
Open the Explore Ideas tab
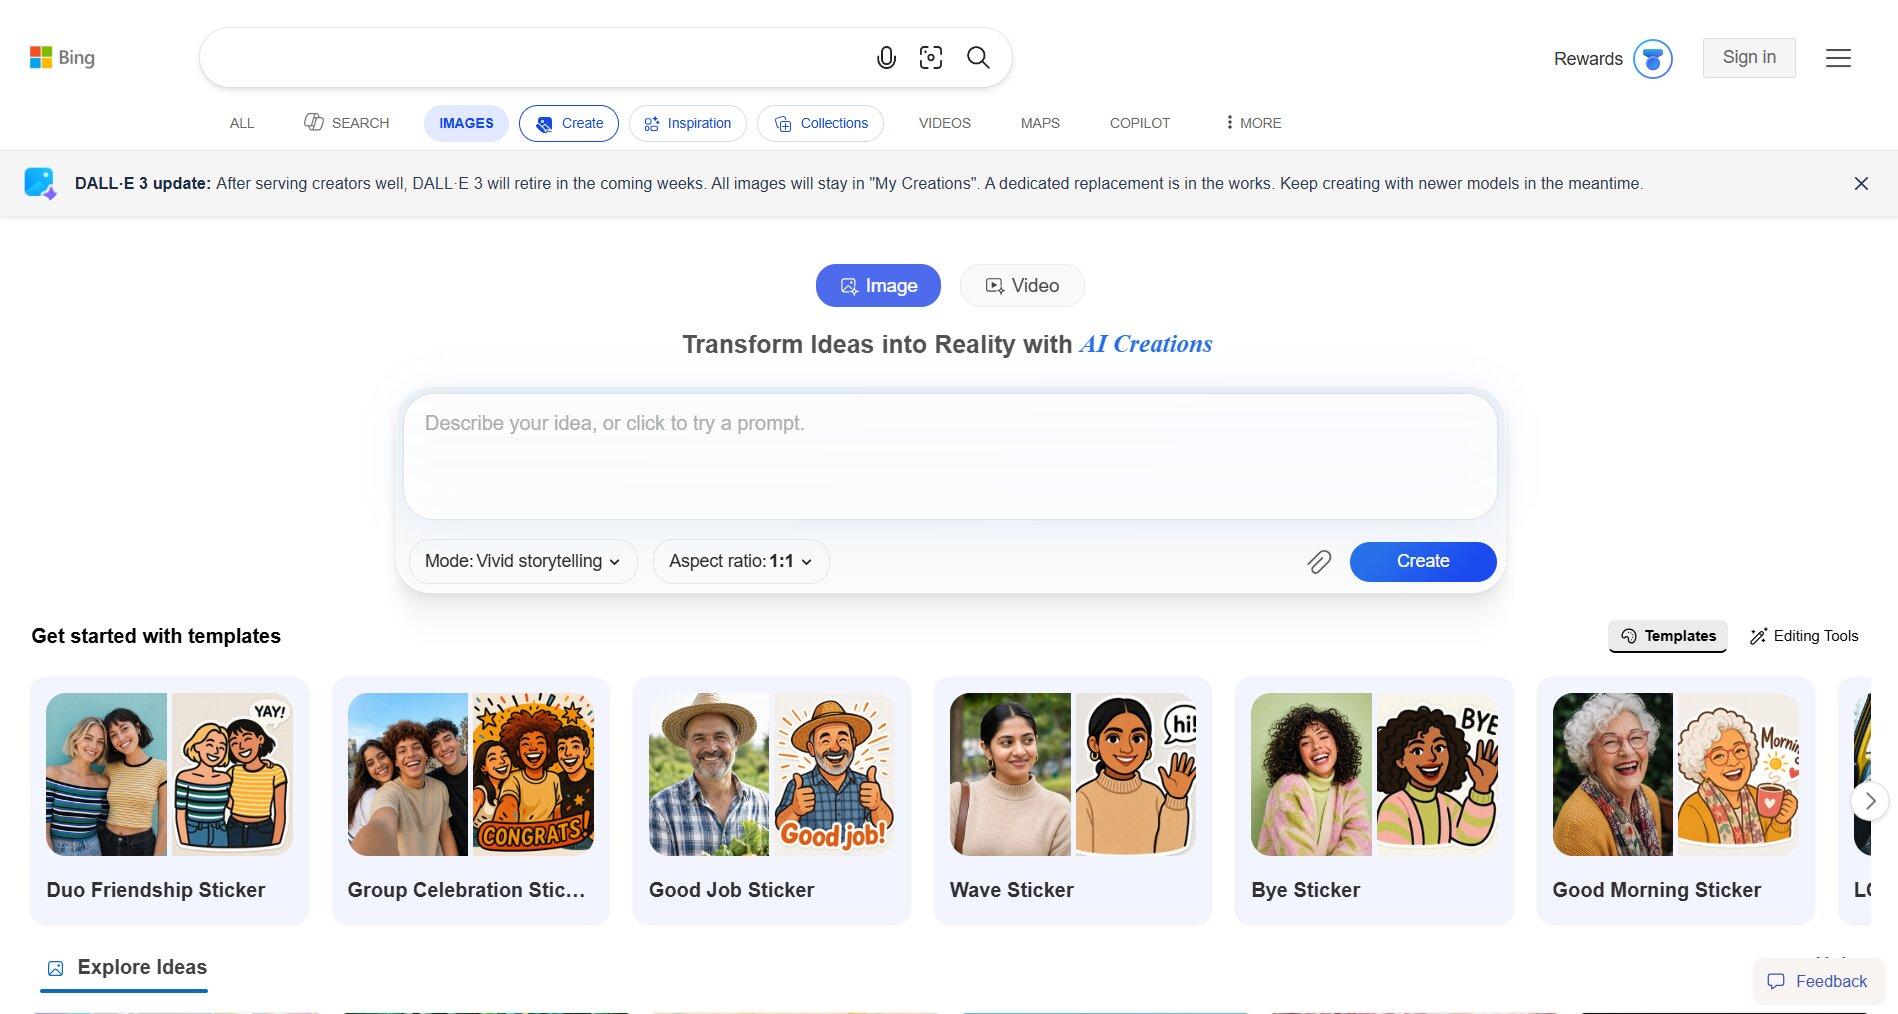click(x=126, y=968)
